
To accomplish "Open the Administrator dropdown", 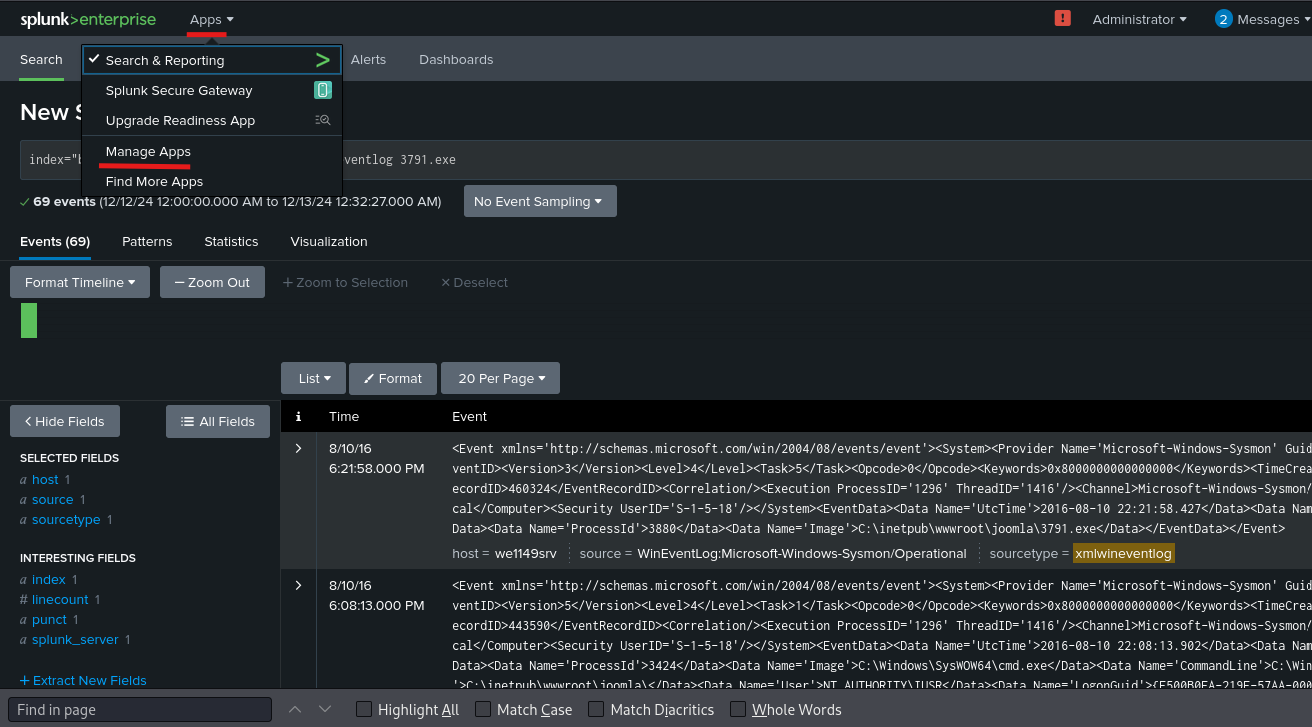I will (1139, 19).
